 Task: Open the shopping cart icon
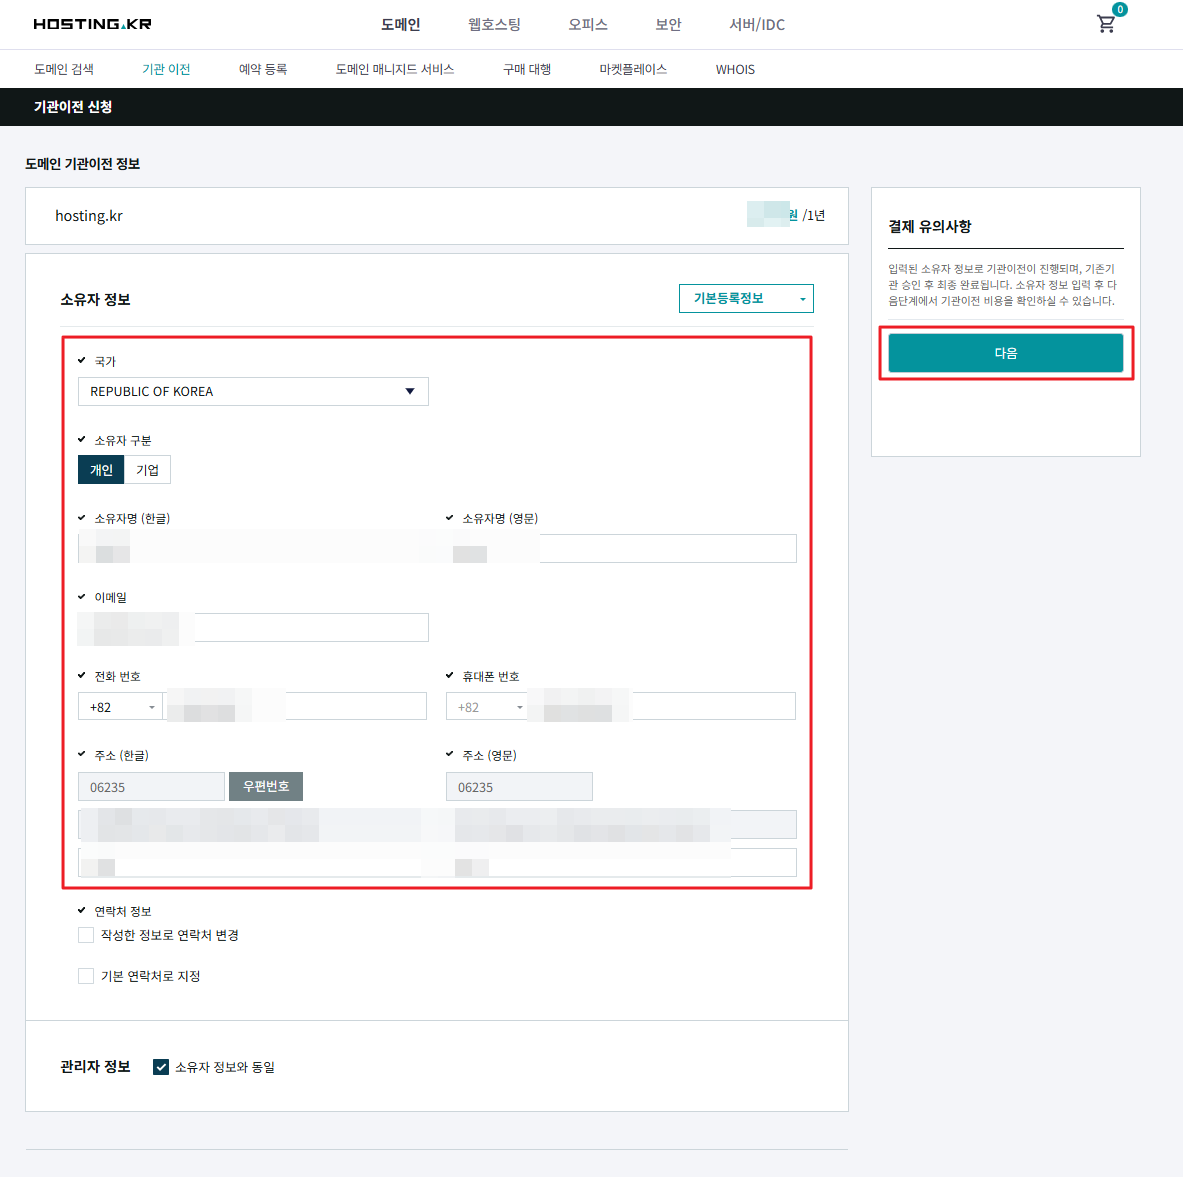pos(1106,24)
